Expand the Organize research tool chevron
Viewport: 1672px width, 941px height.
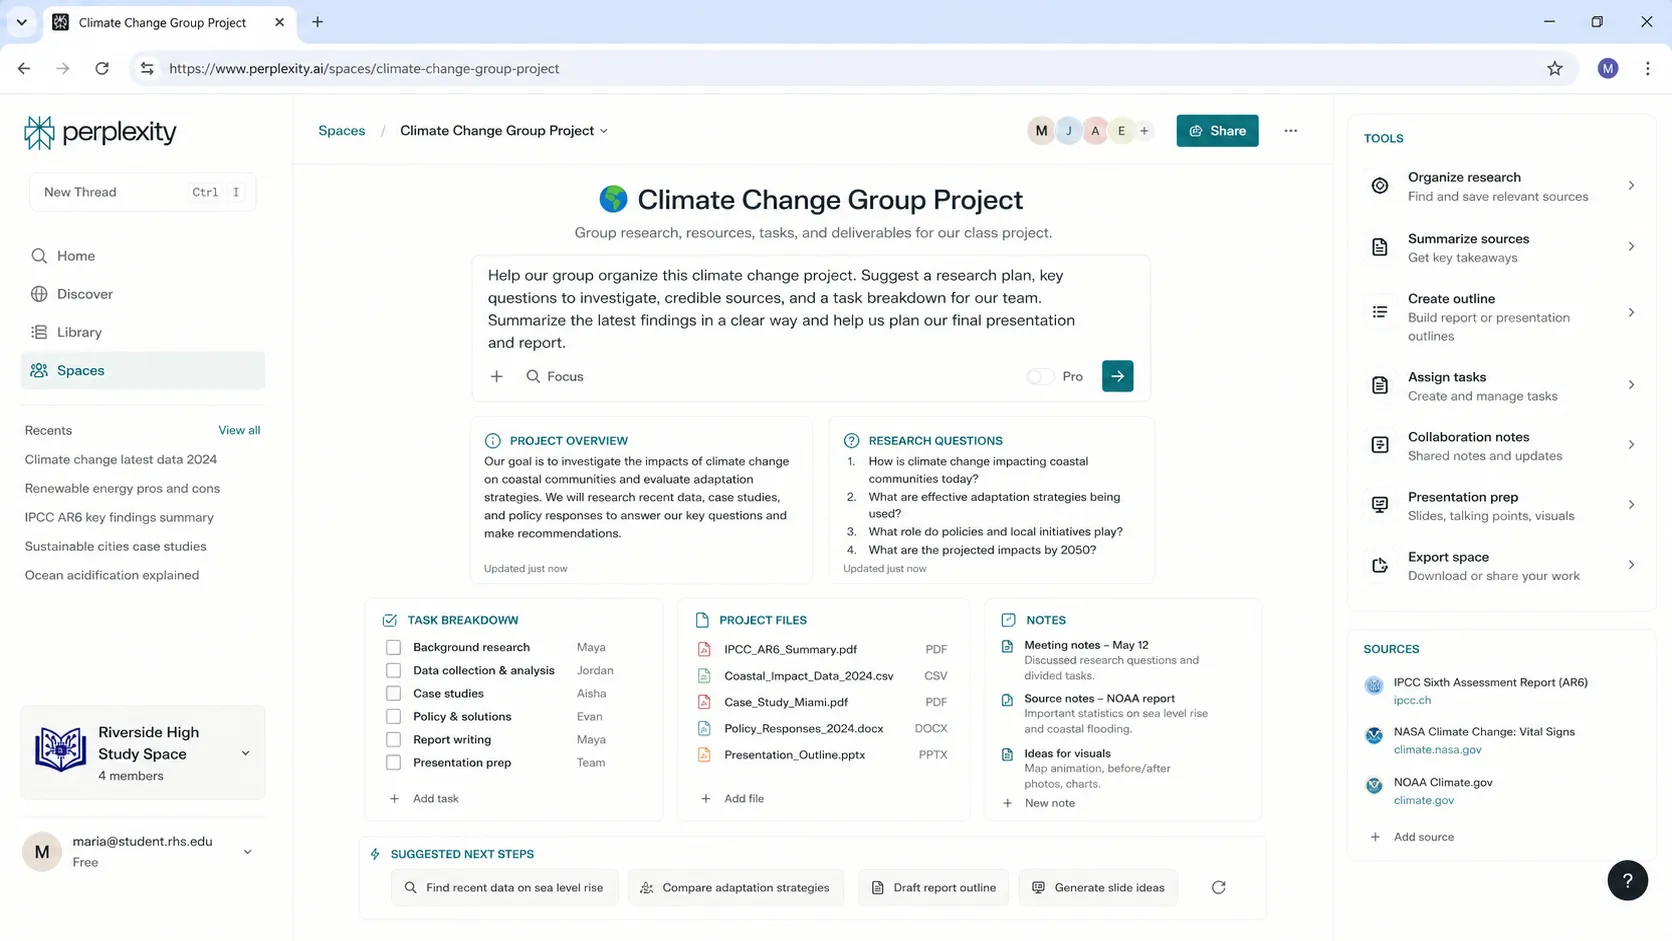coord(1631,186)
